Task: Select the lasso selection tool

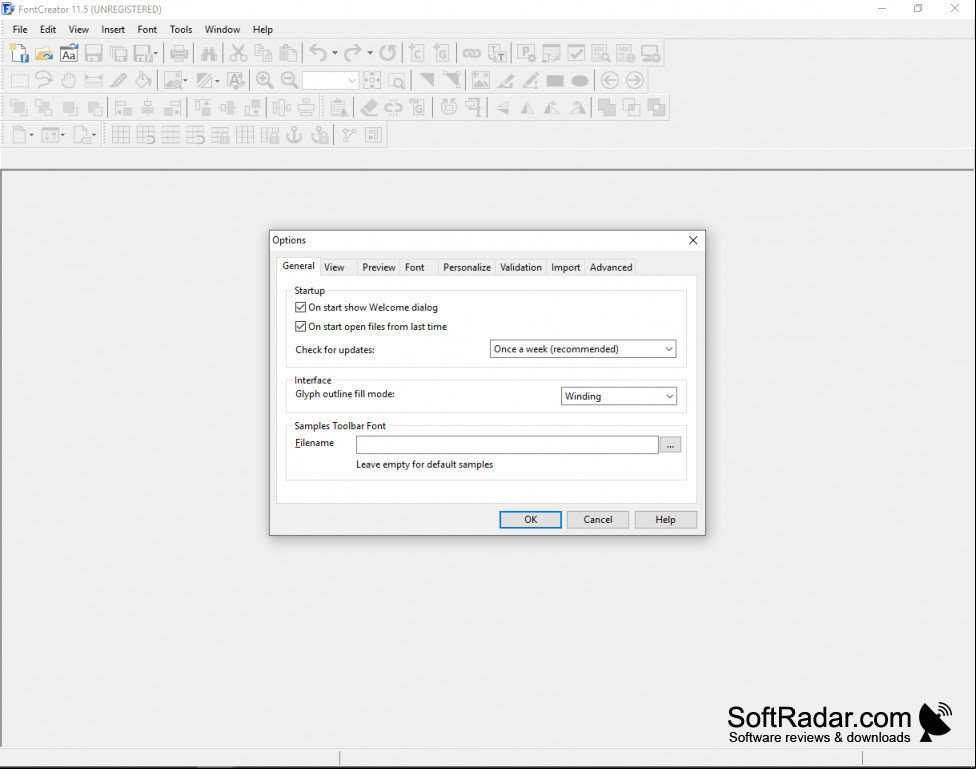Action: [x=44, y=80]
